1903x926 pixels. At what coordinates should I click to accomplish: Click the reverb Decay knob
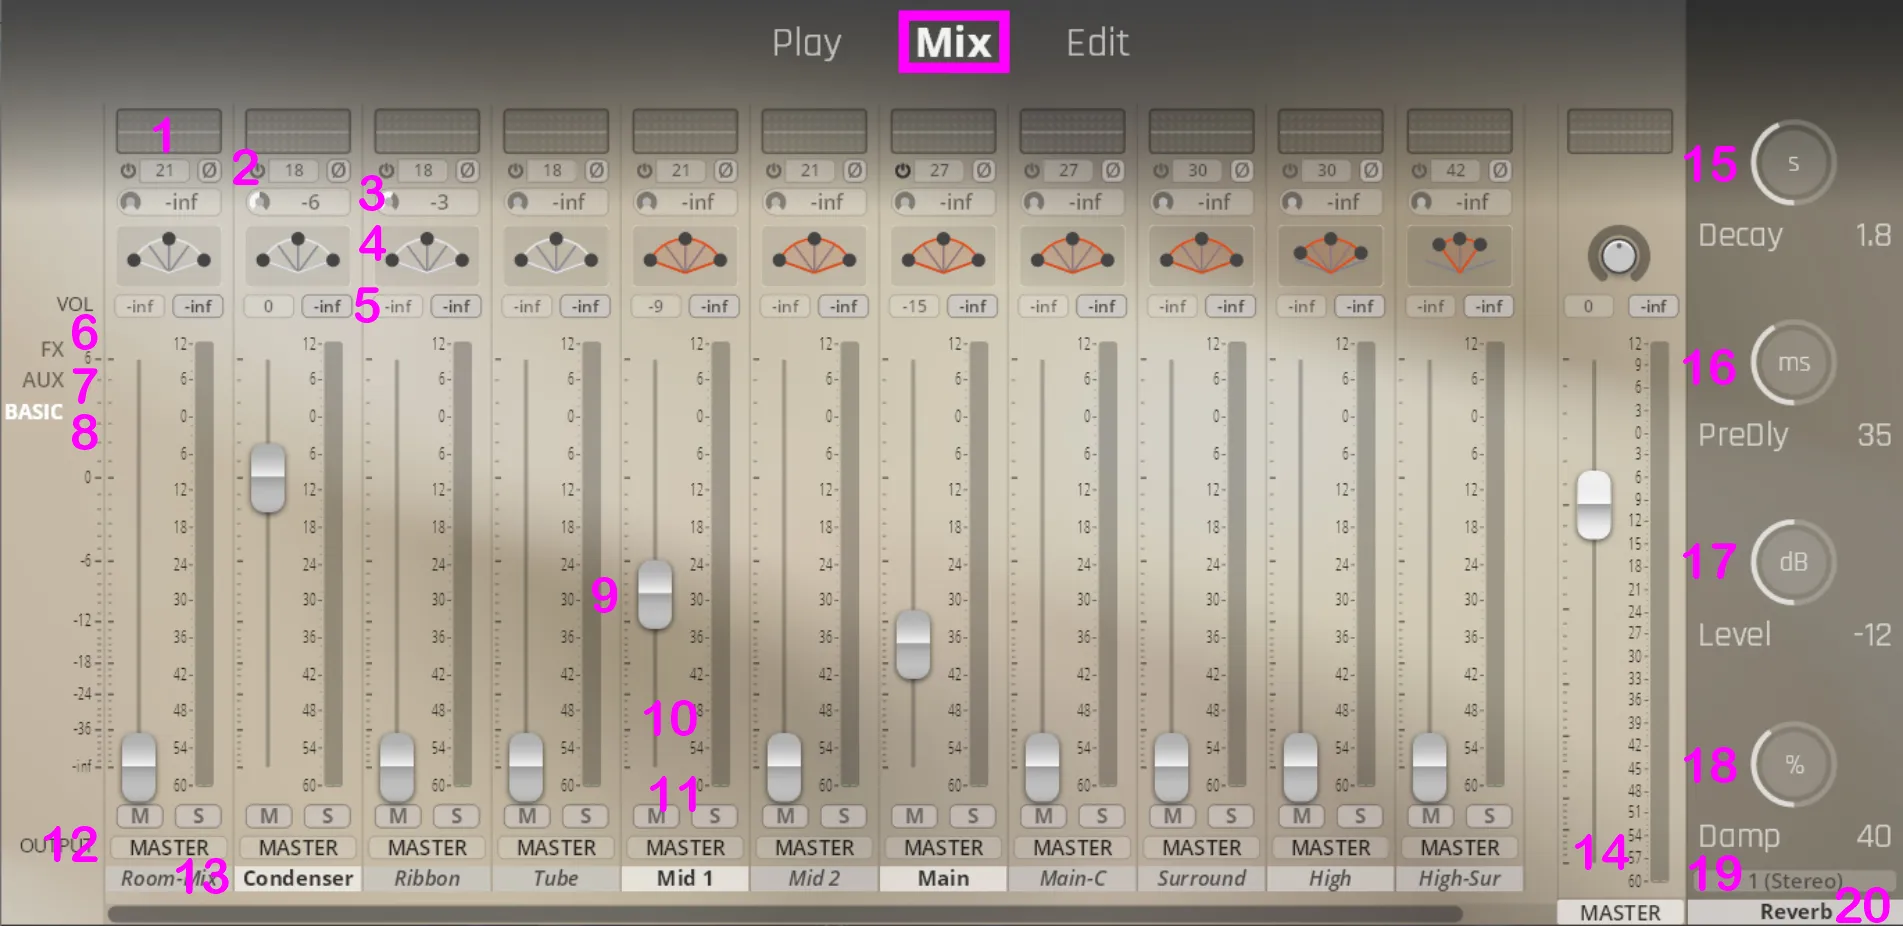[1793, 163]
